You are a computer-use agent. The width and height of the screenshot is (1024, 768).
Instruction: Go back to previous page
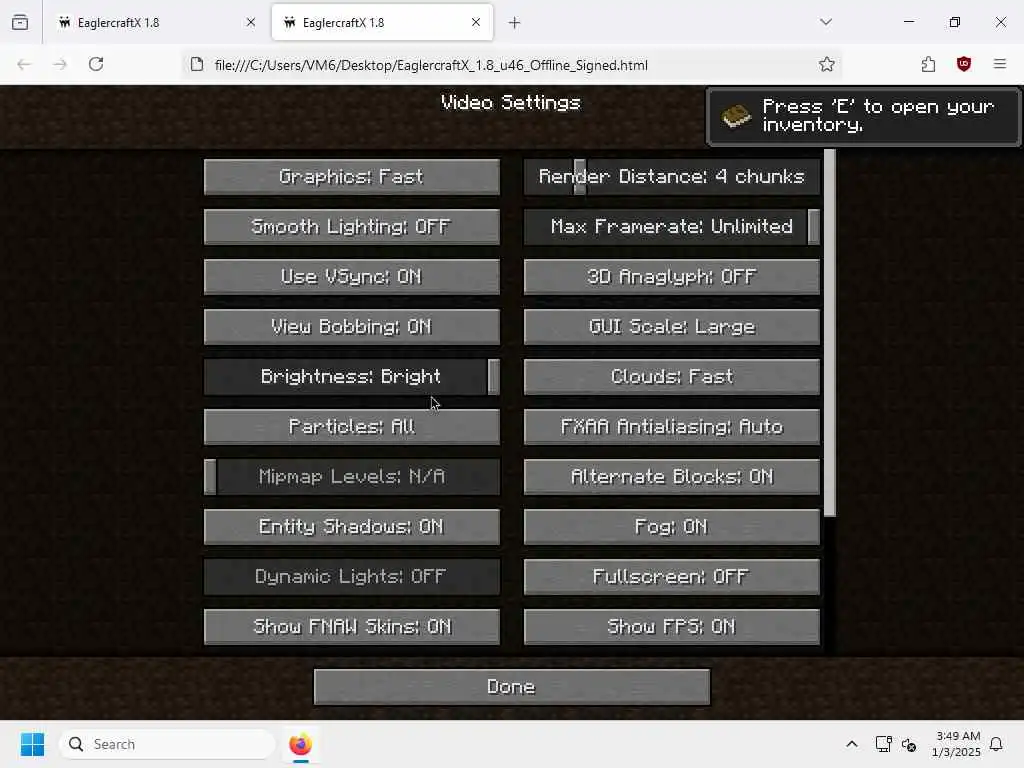point(24,64)
